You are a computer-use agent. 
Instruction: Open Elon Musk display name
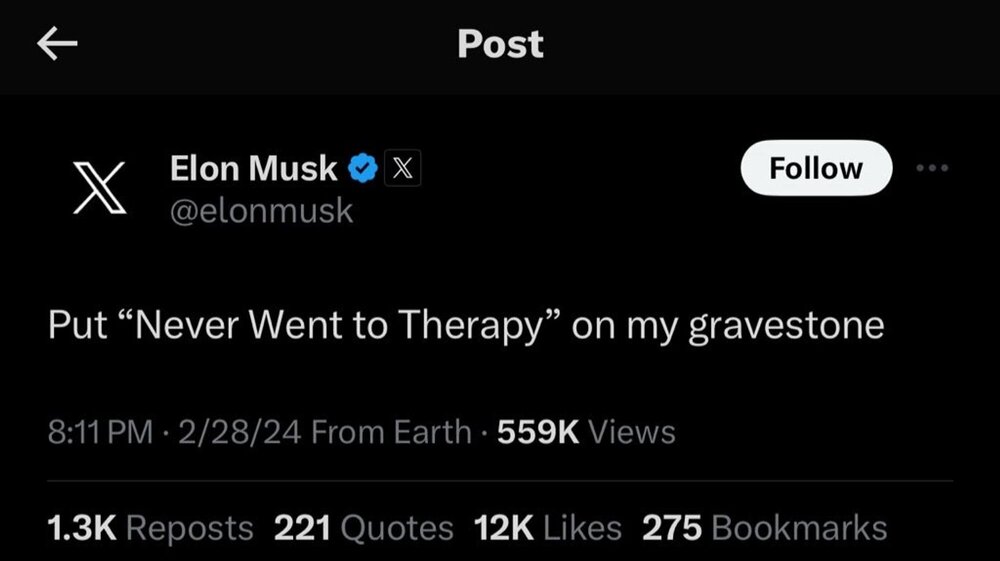tap(254, 169)
